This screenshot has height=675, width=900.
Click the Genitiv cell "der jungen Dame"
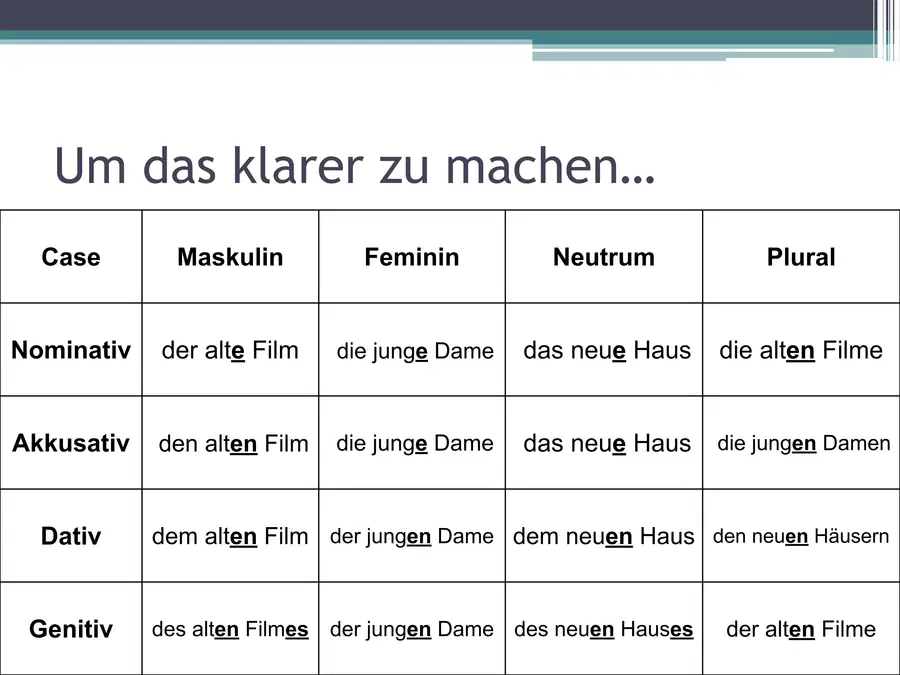pos(412,629)
